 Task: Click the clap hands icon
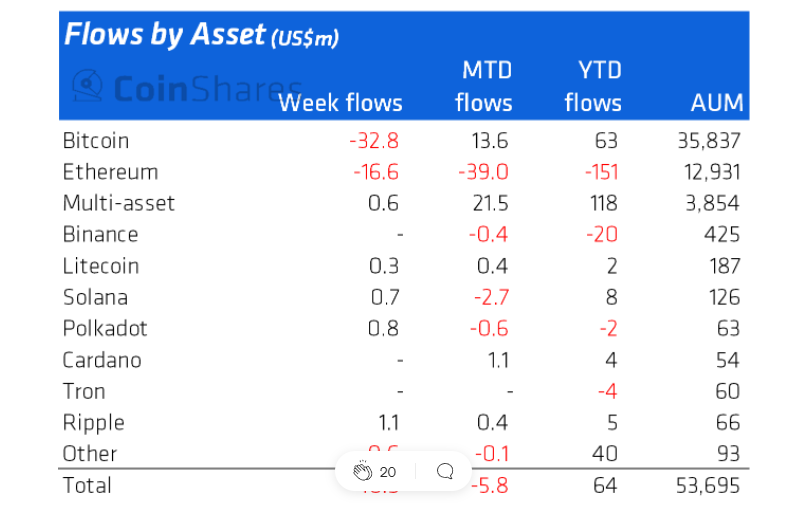pyautogui.click(x=363, y=471)
